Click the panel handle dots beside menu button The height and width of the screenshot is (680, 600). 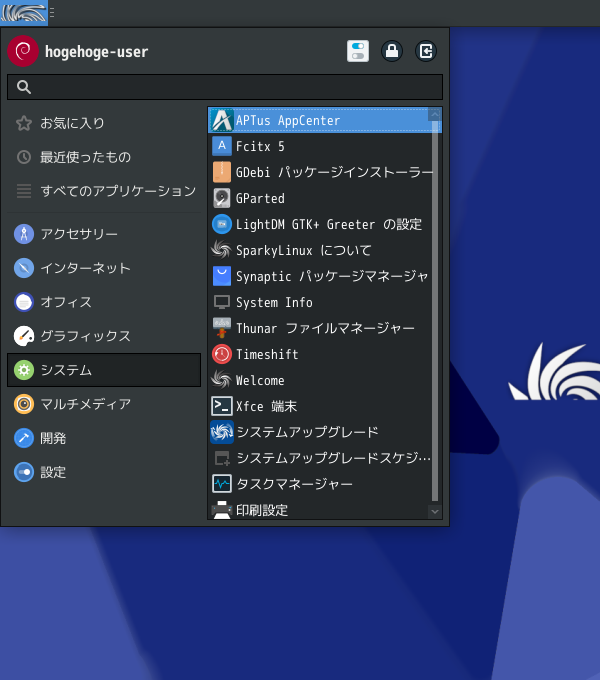pyautogui.click(x=52, y=13)
